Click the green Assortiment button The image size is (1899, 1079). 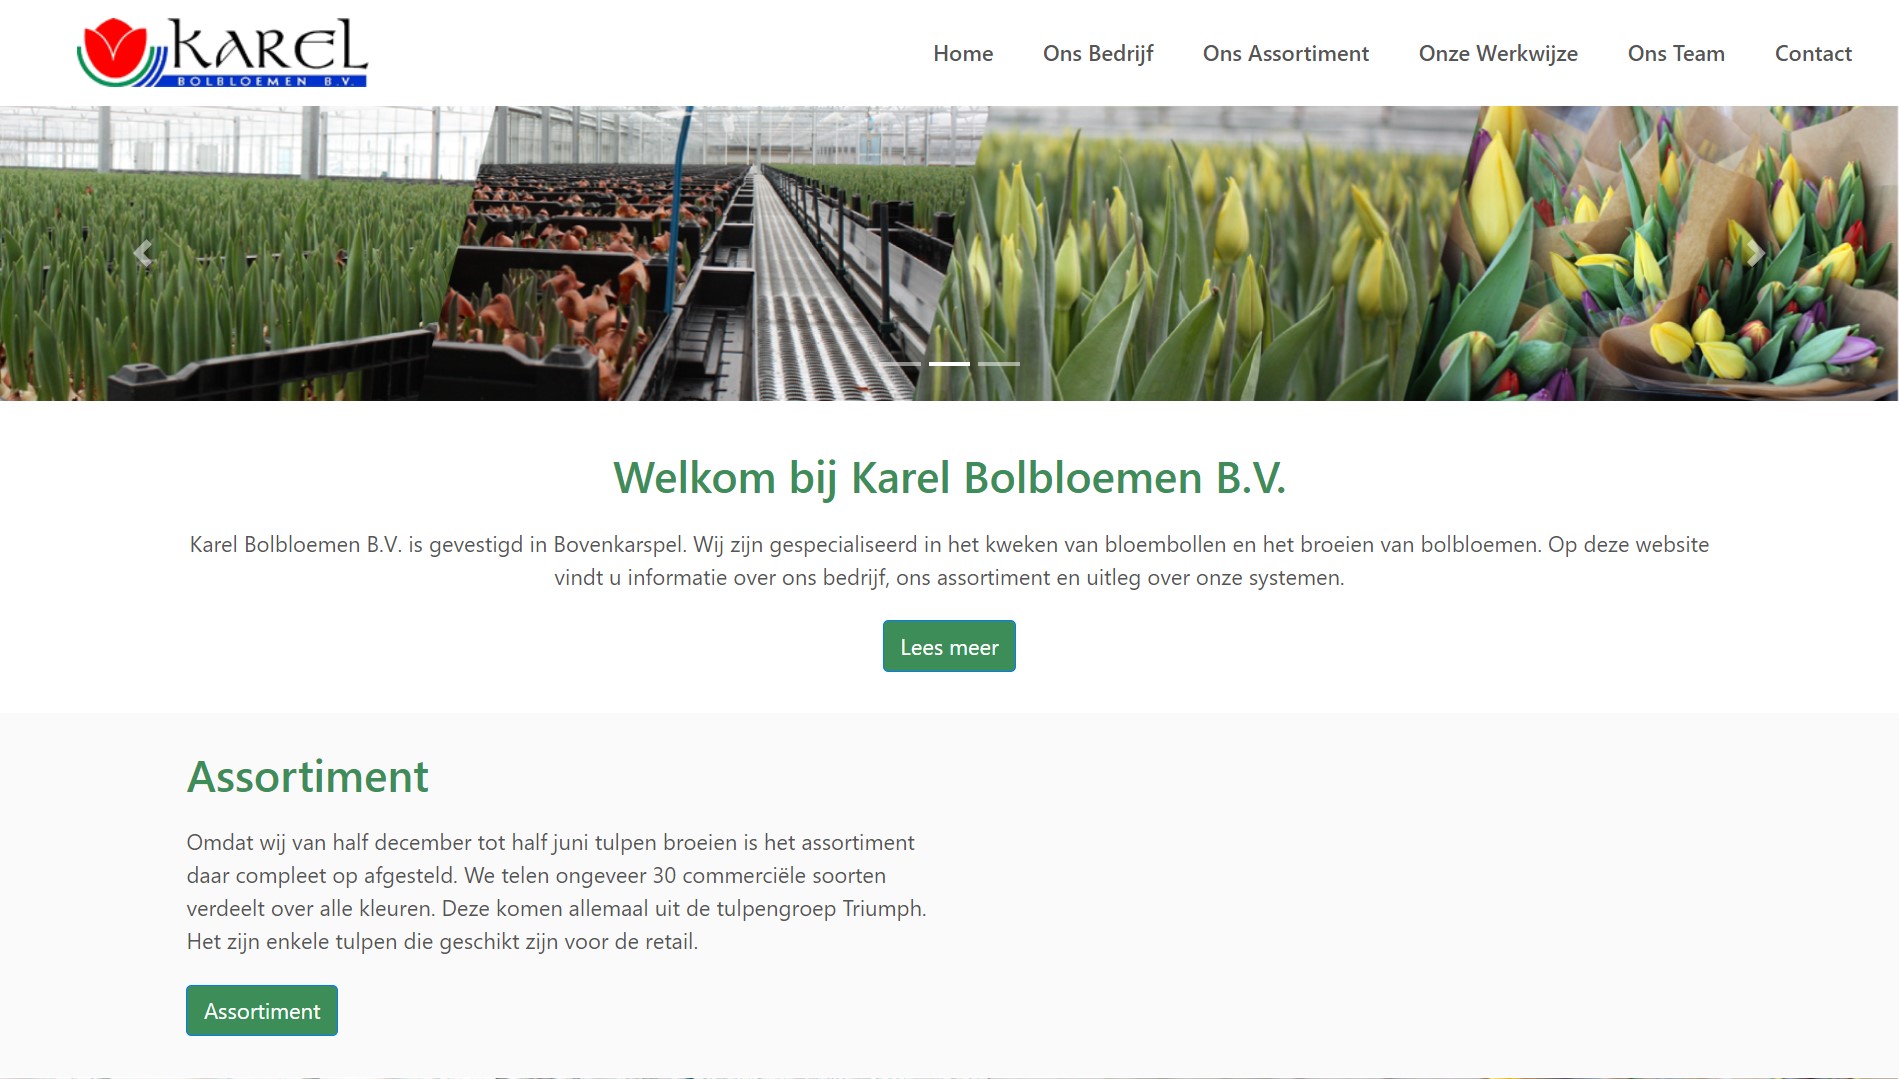(x=262, y=1010)
